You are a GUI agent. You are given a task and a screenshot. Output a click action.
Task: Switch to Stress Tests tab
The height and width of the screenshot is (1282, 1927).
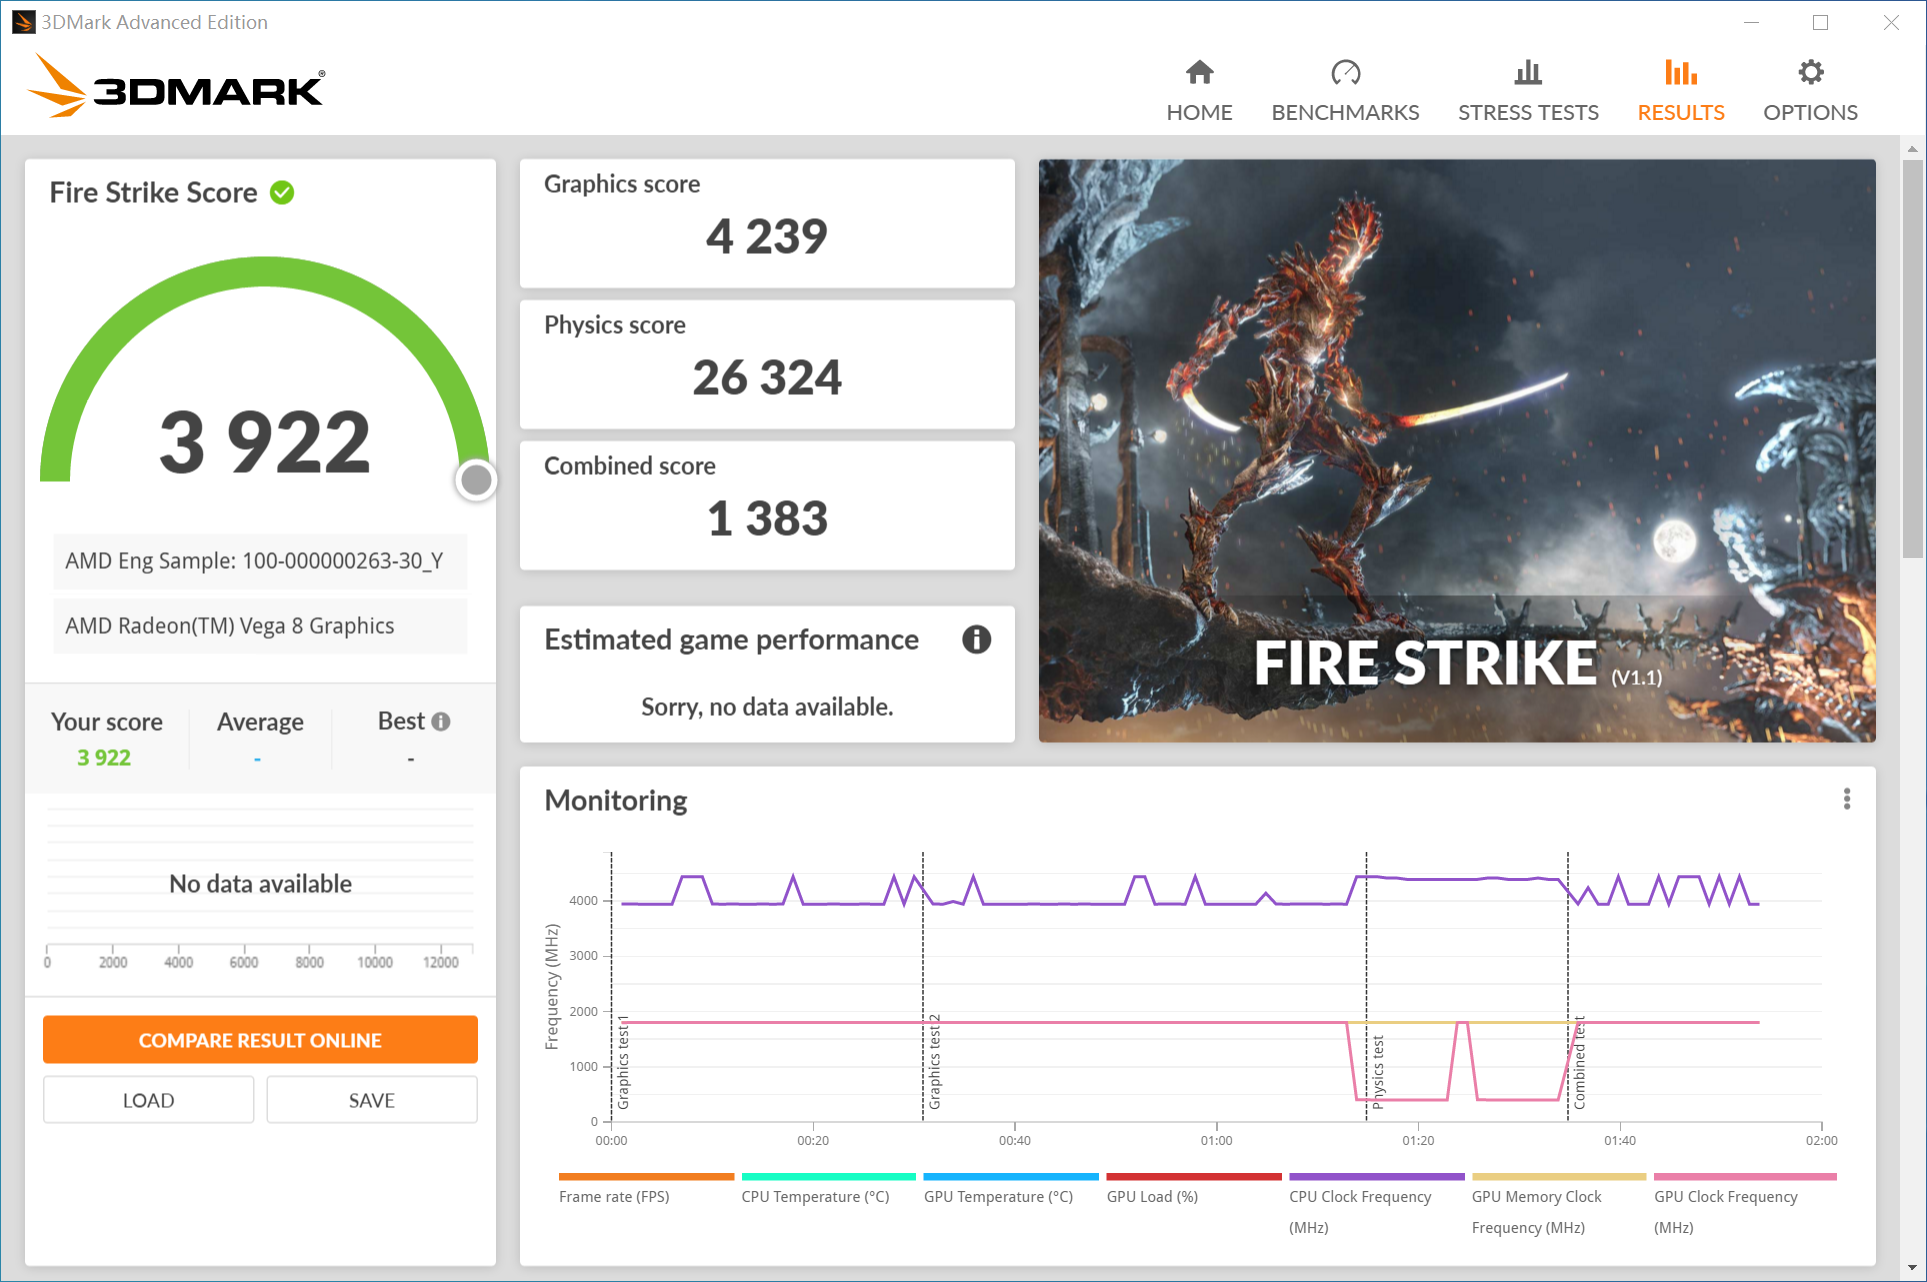coord(1528,92)
